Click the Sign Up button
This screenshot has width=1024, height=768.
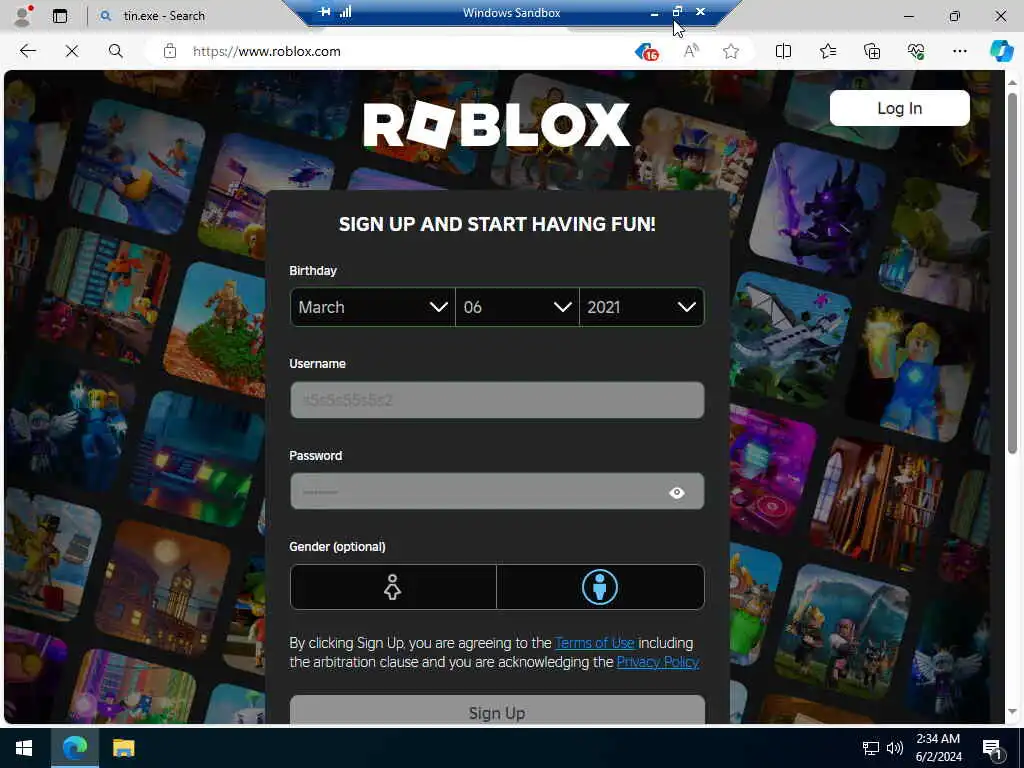pyautogui.click(x=497, y=712)
